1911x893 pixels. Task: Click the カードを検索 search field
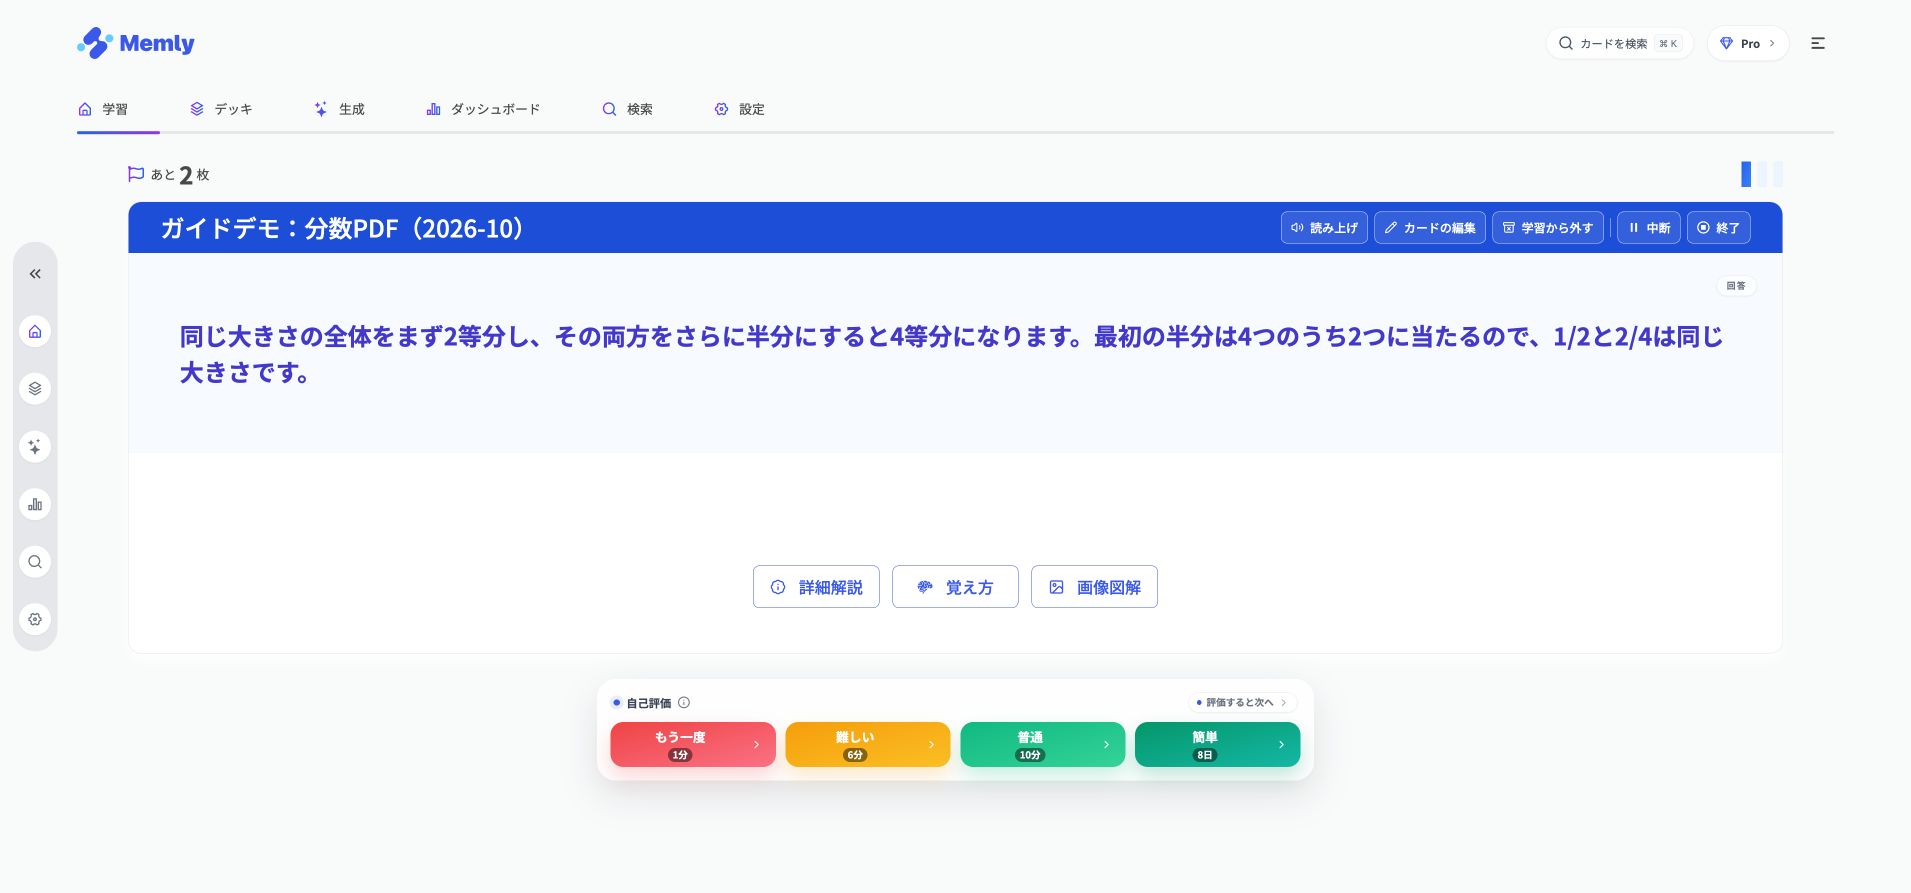click(1620, 43)
